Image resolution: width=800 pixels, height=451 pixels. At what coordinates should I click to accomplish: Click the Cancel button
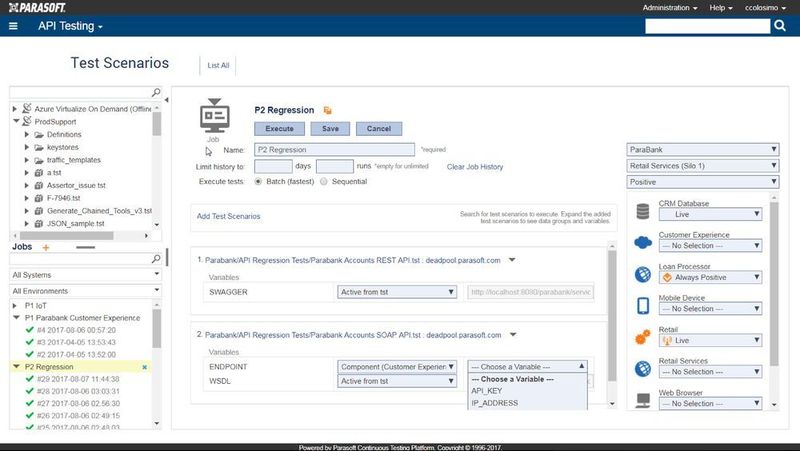coord(379,129)
